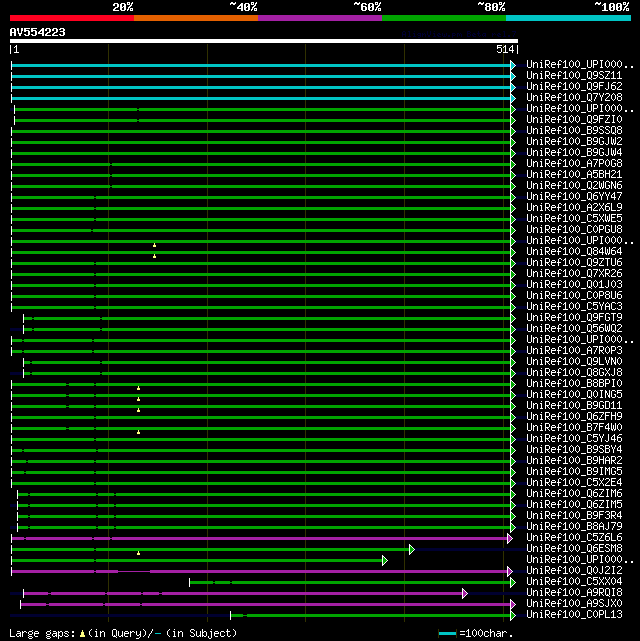This screenshot has height=641, width=640.
Task: Select the UniRef100_B9SBY4 hit label
Action: coord(574,450)
